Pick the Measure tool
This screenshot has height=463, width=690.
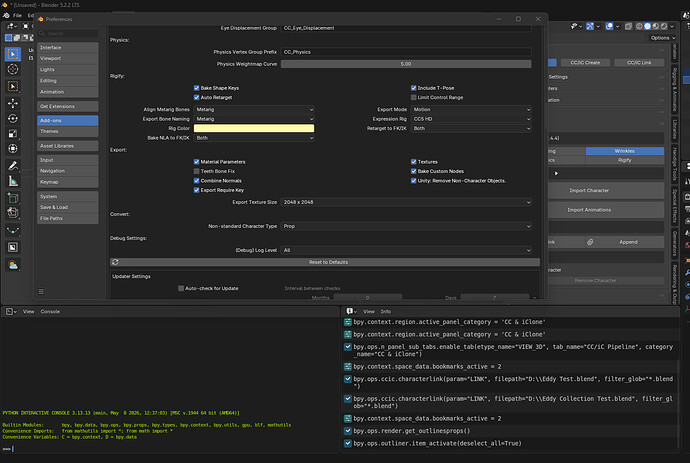13,181
